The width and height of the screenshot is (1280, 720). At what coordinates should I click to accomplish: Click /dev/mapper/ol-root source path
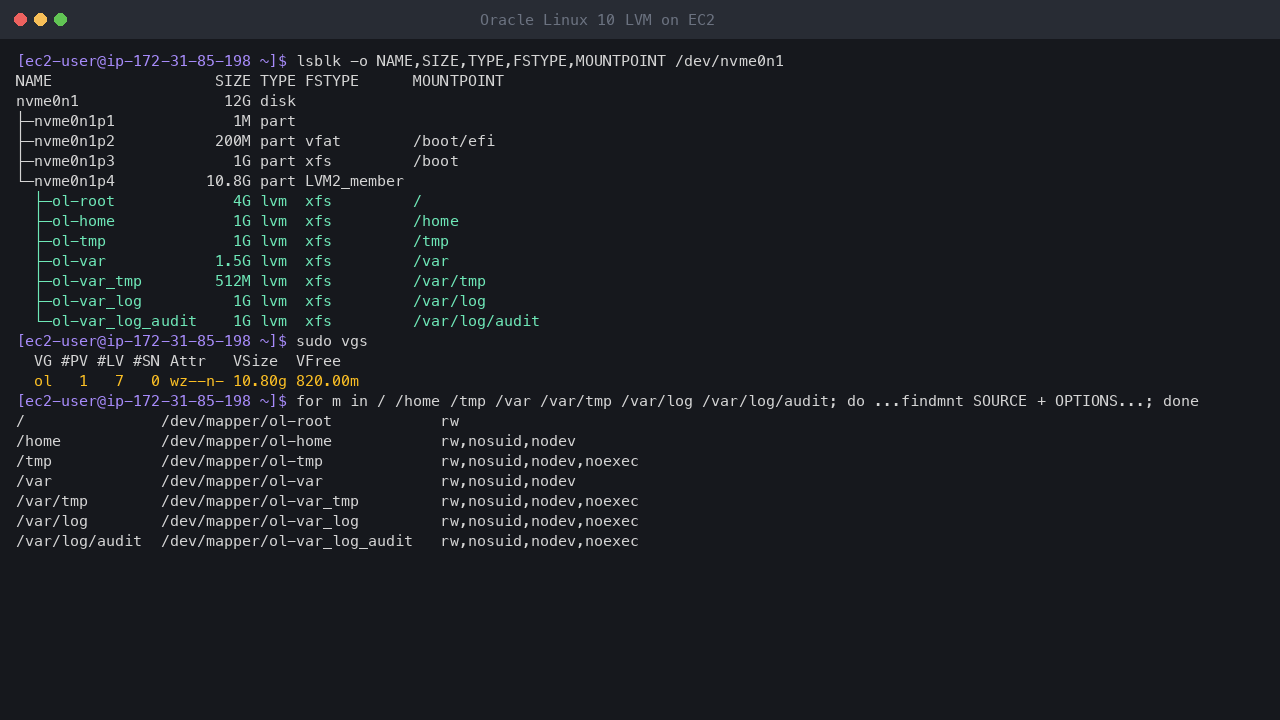tap(246, 421)
